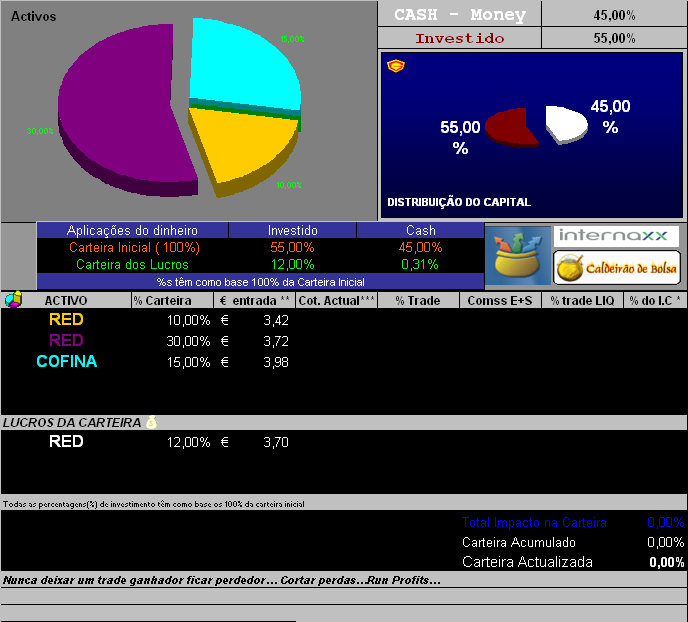Open the internaxx logo link
The width and height of the screenshot is (688, 622).
coord(616,236)
